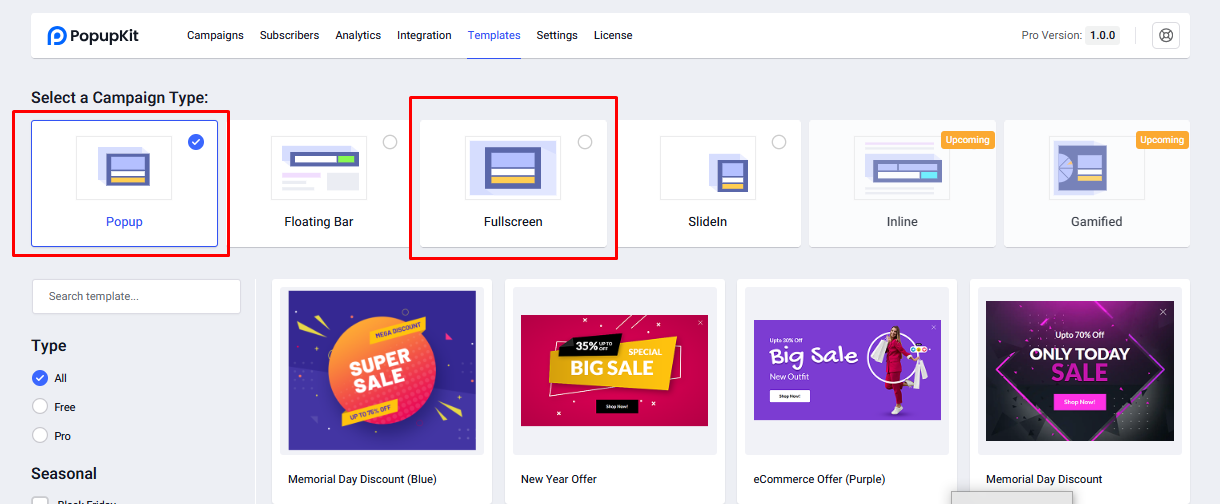This screenshot has width=1220, height=504.
Task: Open the Integration tab
Action: point(424,35)
